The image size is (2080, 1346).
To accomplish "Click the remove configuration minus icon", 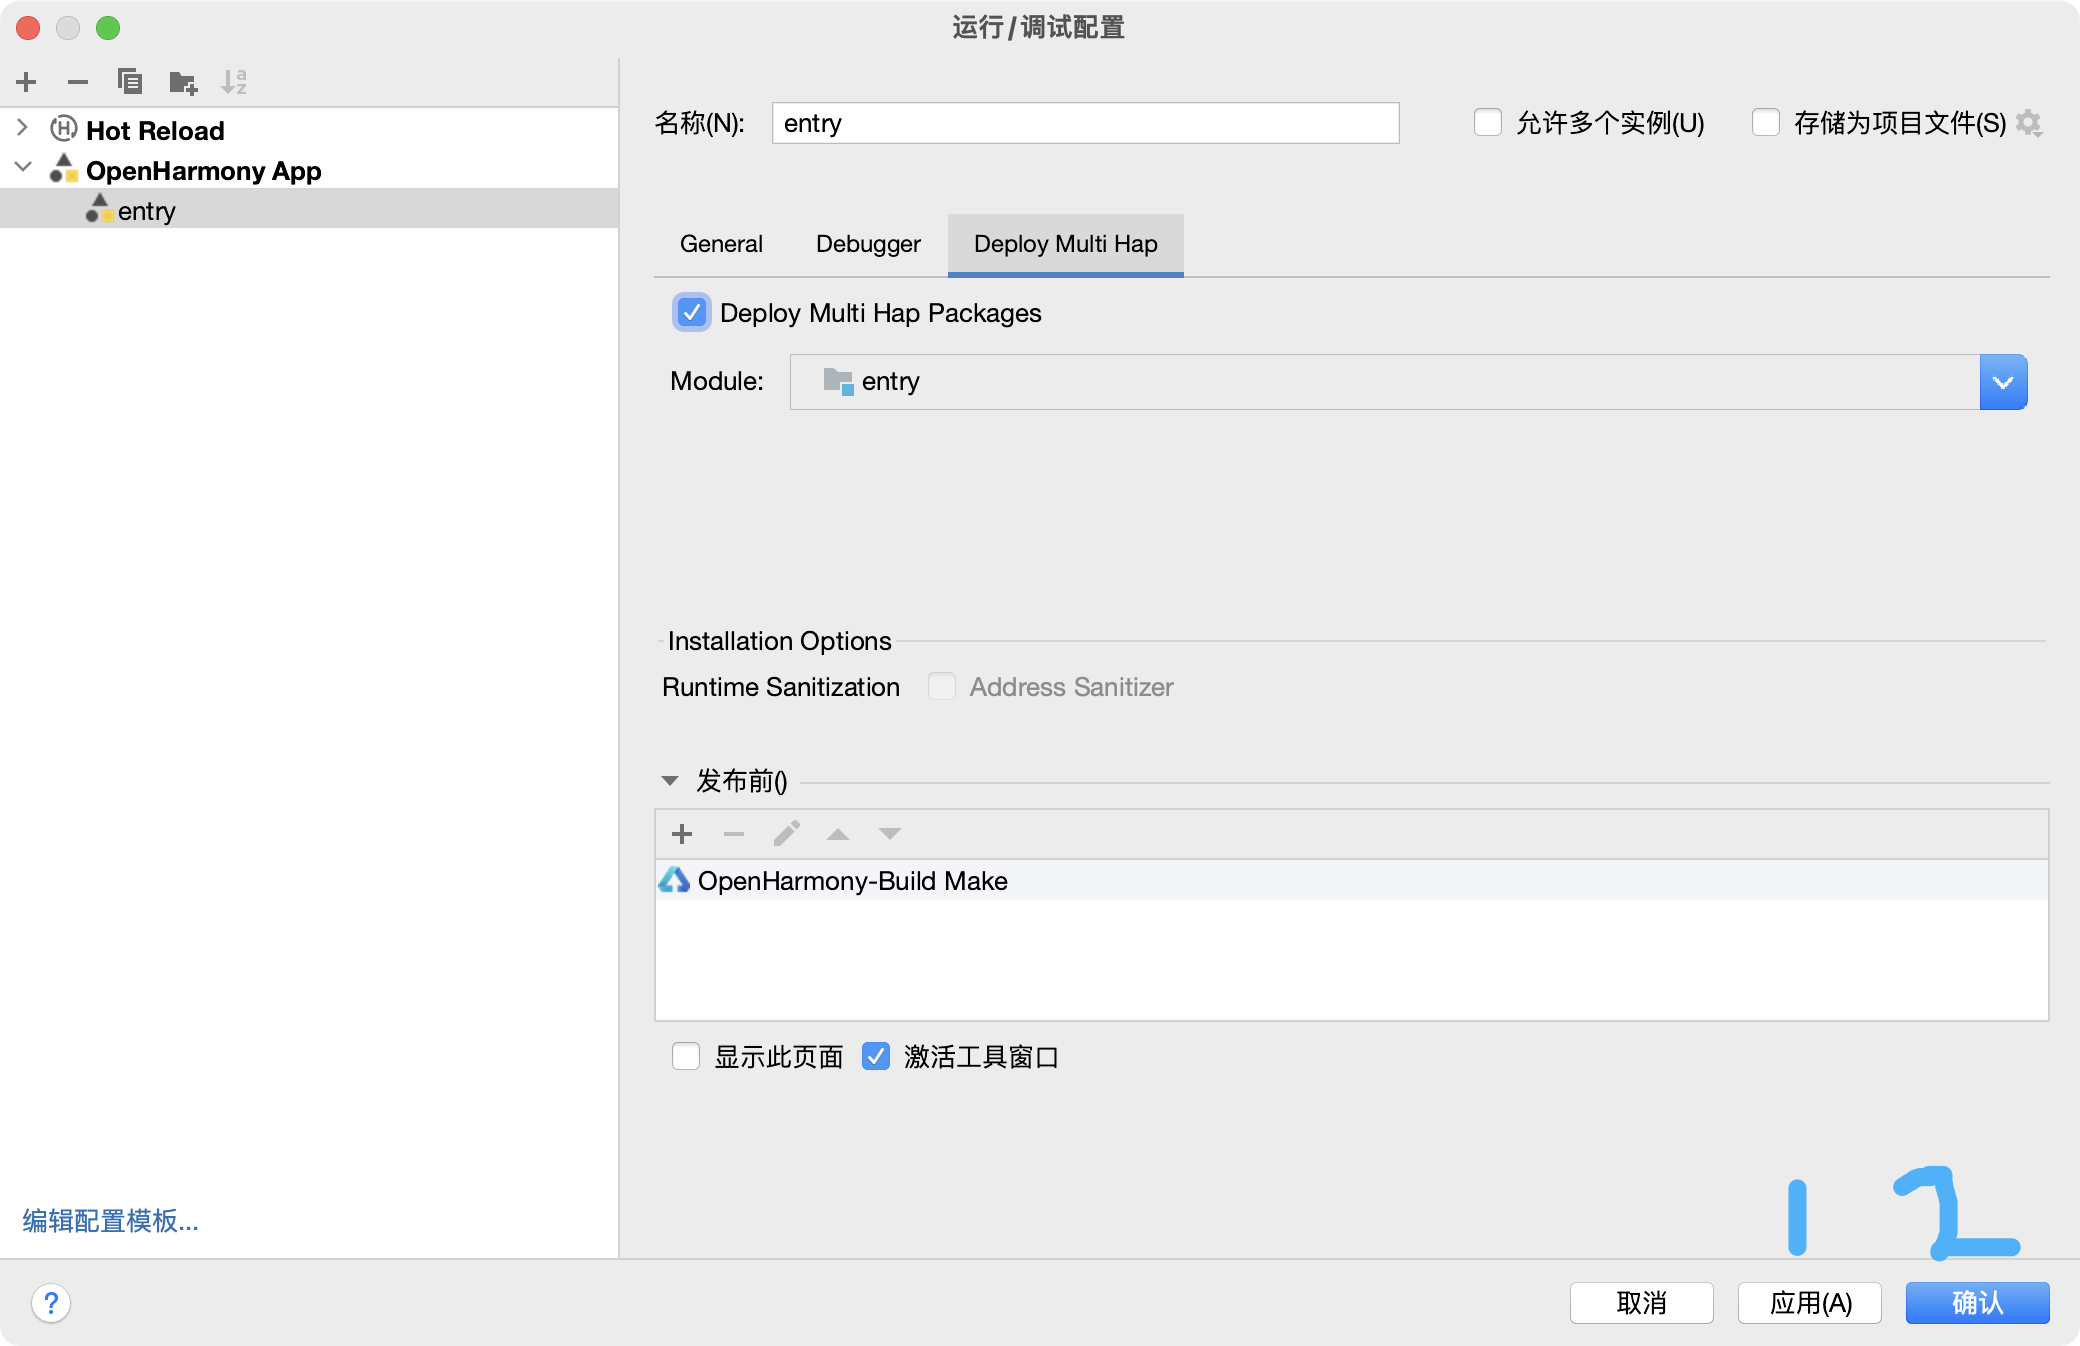I will (78, 82).
